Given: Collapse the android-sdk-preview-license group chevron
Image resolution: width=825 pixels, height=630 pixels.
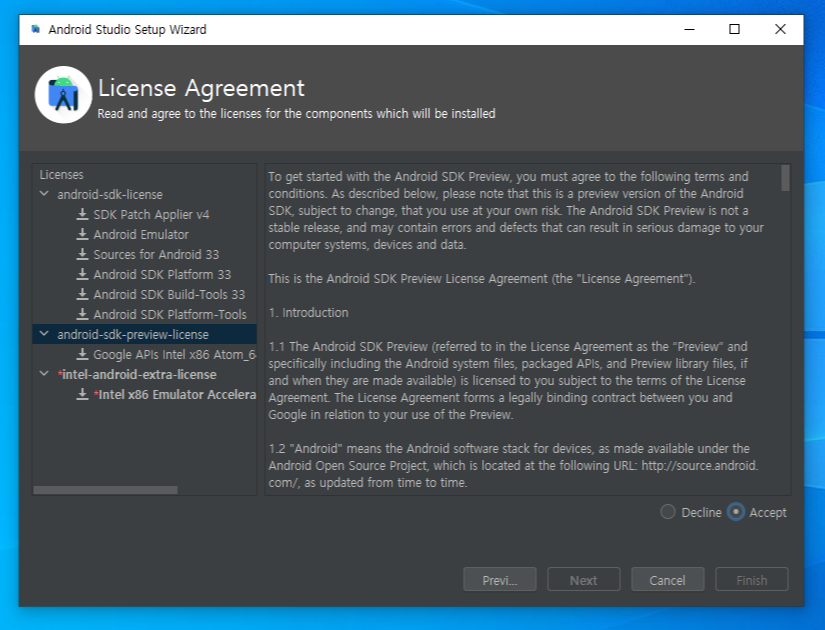Looking at the screenshot, I should click(44, 334).
